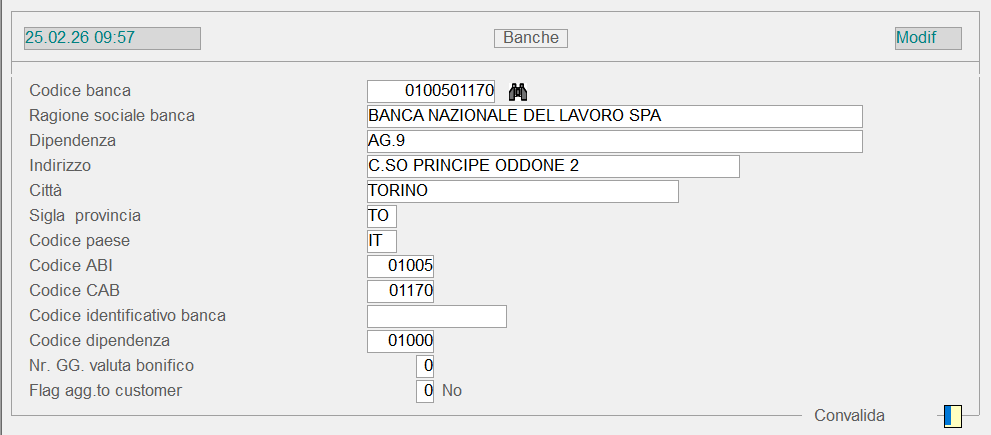Click the Codice ABI field
991x435 pixels.
tap(401, 266)
